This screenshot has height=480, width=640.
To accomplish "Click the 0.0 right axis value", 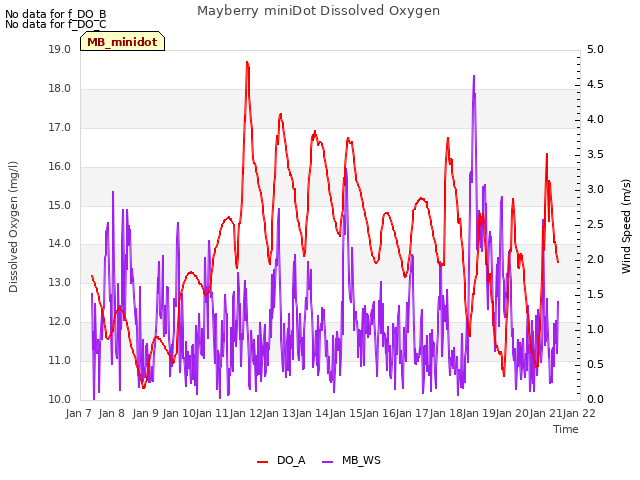I will click(x=595, y=400).
